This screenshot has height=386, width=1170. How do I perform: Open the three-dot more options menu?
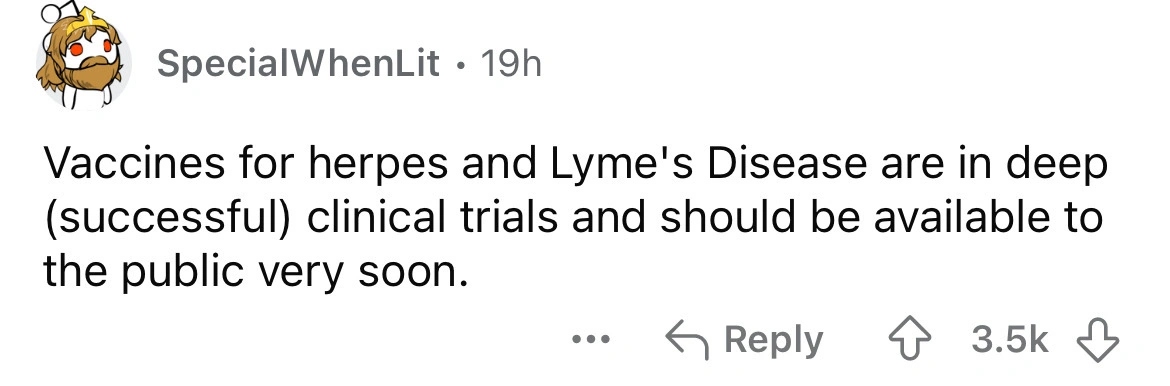(591, 340)
